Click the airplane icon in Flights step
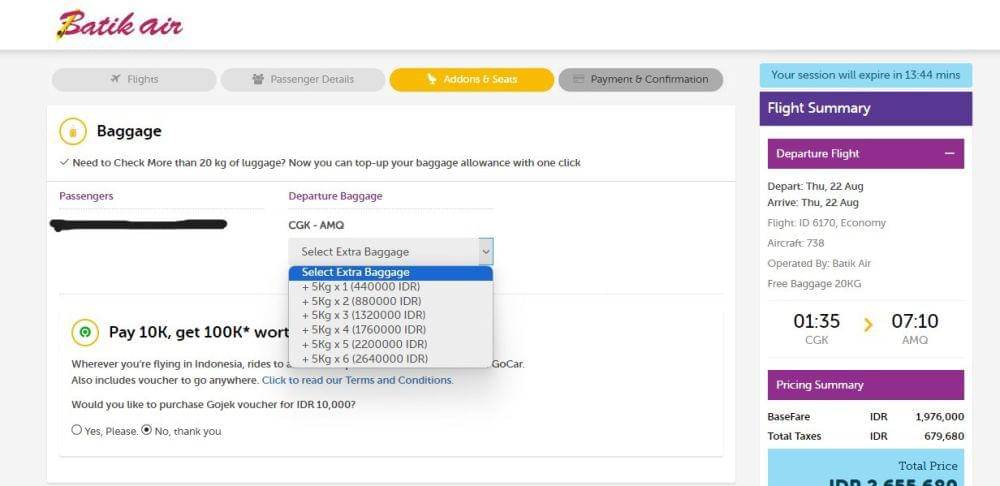 tap(116, 79)
